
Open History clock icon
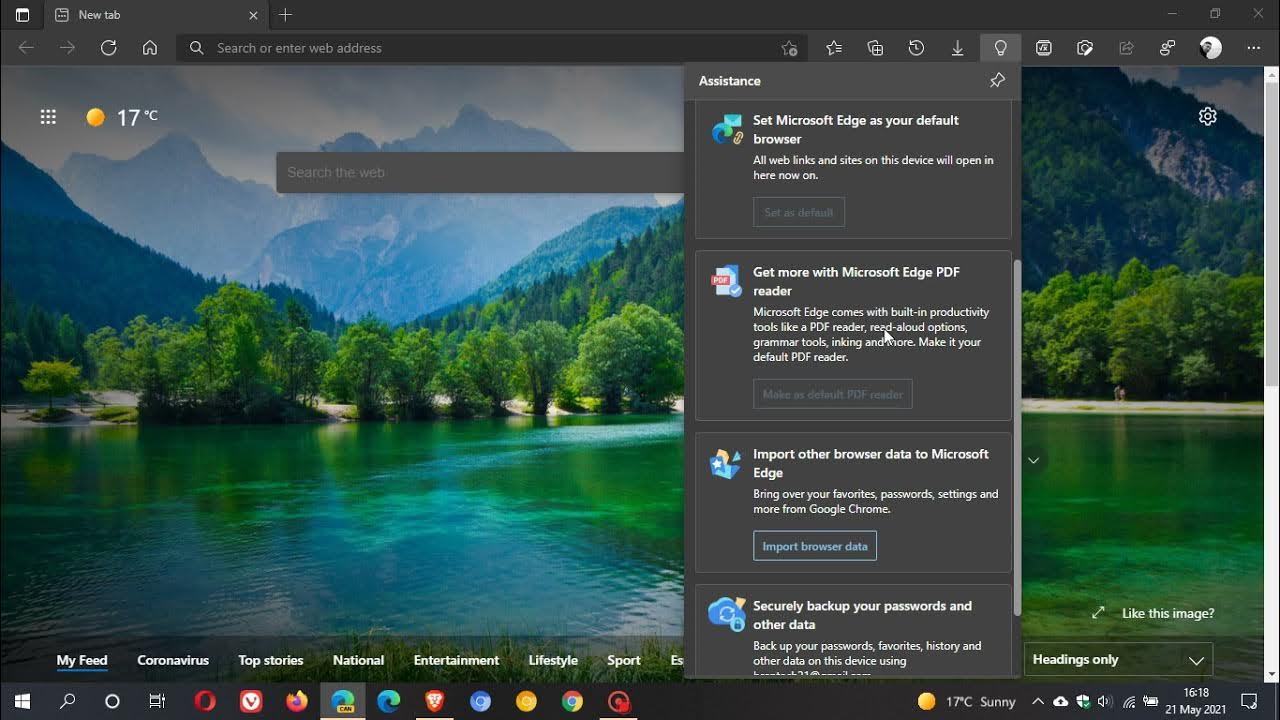pyautogui.click(x=916, y=48)
